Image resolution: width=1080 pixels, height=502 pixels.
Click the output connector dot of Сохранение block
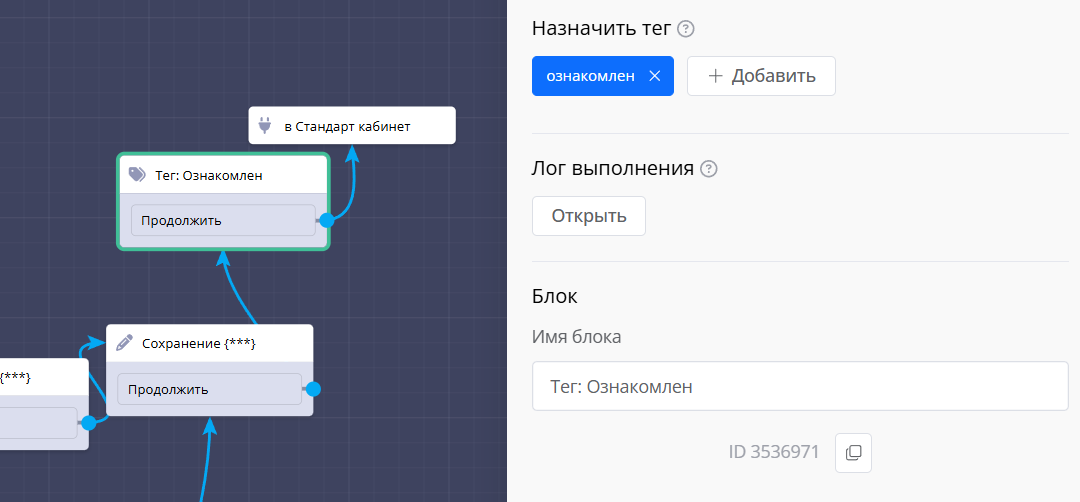click(313, 389)
